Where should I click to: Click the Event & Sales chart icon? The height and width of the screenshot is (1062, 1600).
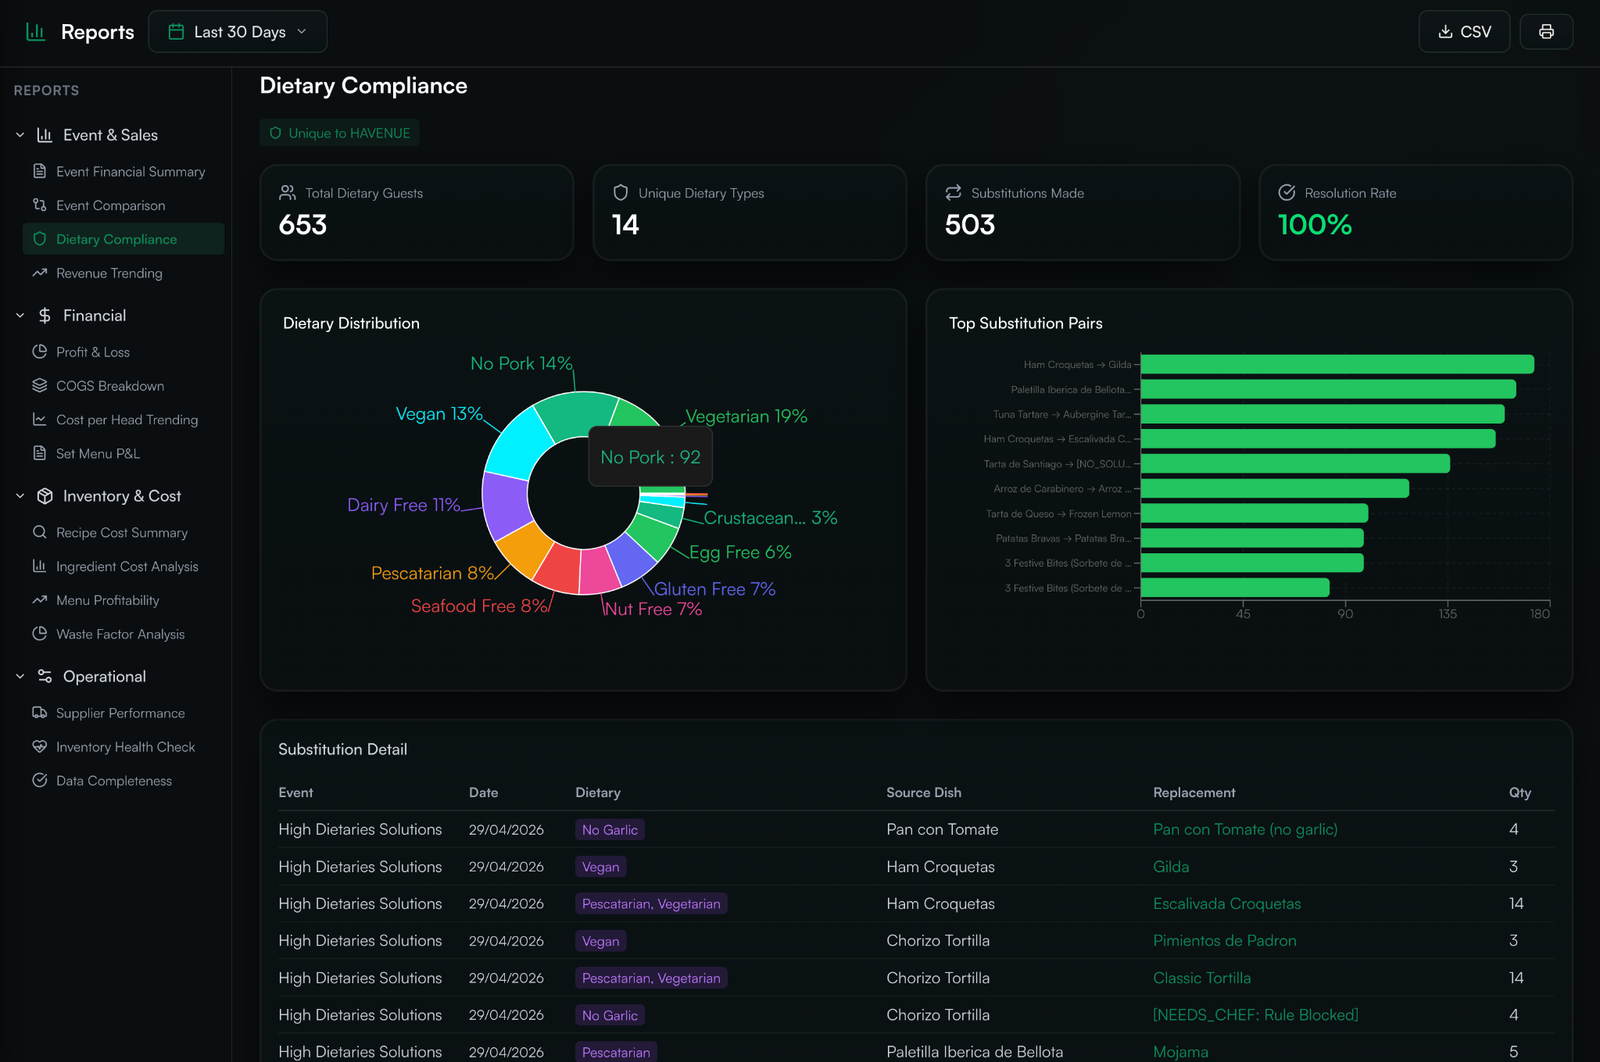coord(45,135)
